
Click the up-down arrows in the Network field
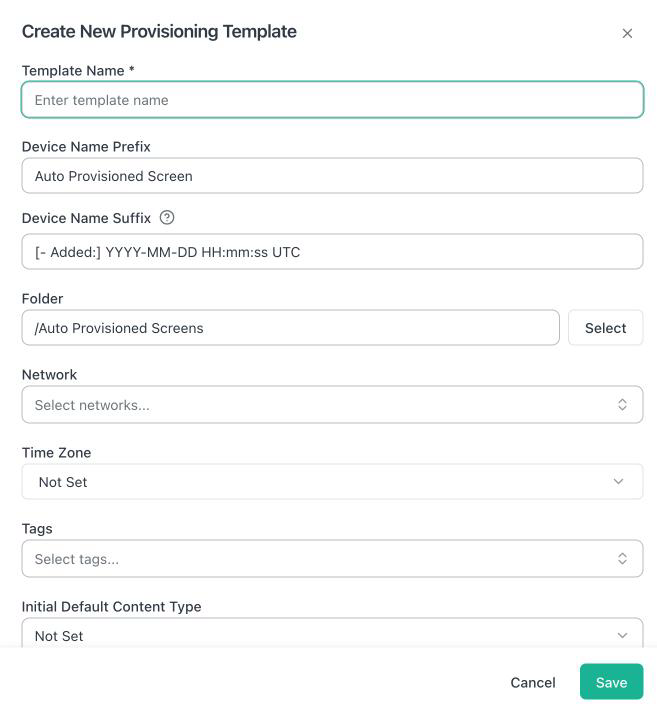tap(623, 404)
